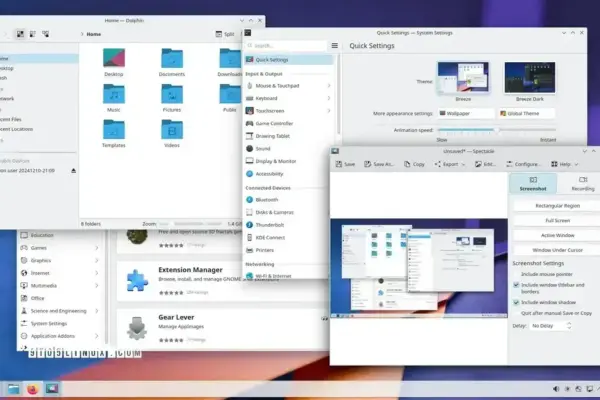Open Thunderbolt settings

[x=286, y=225]
